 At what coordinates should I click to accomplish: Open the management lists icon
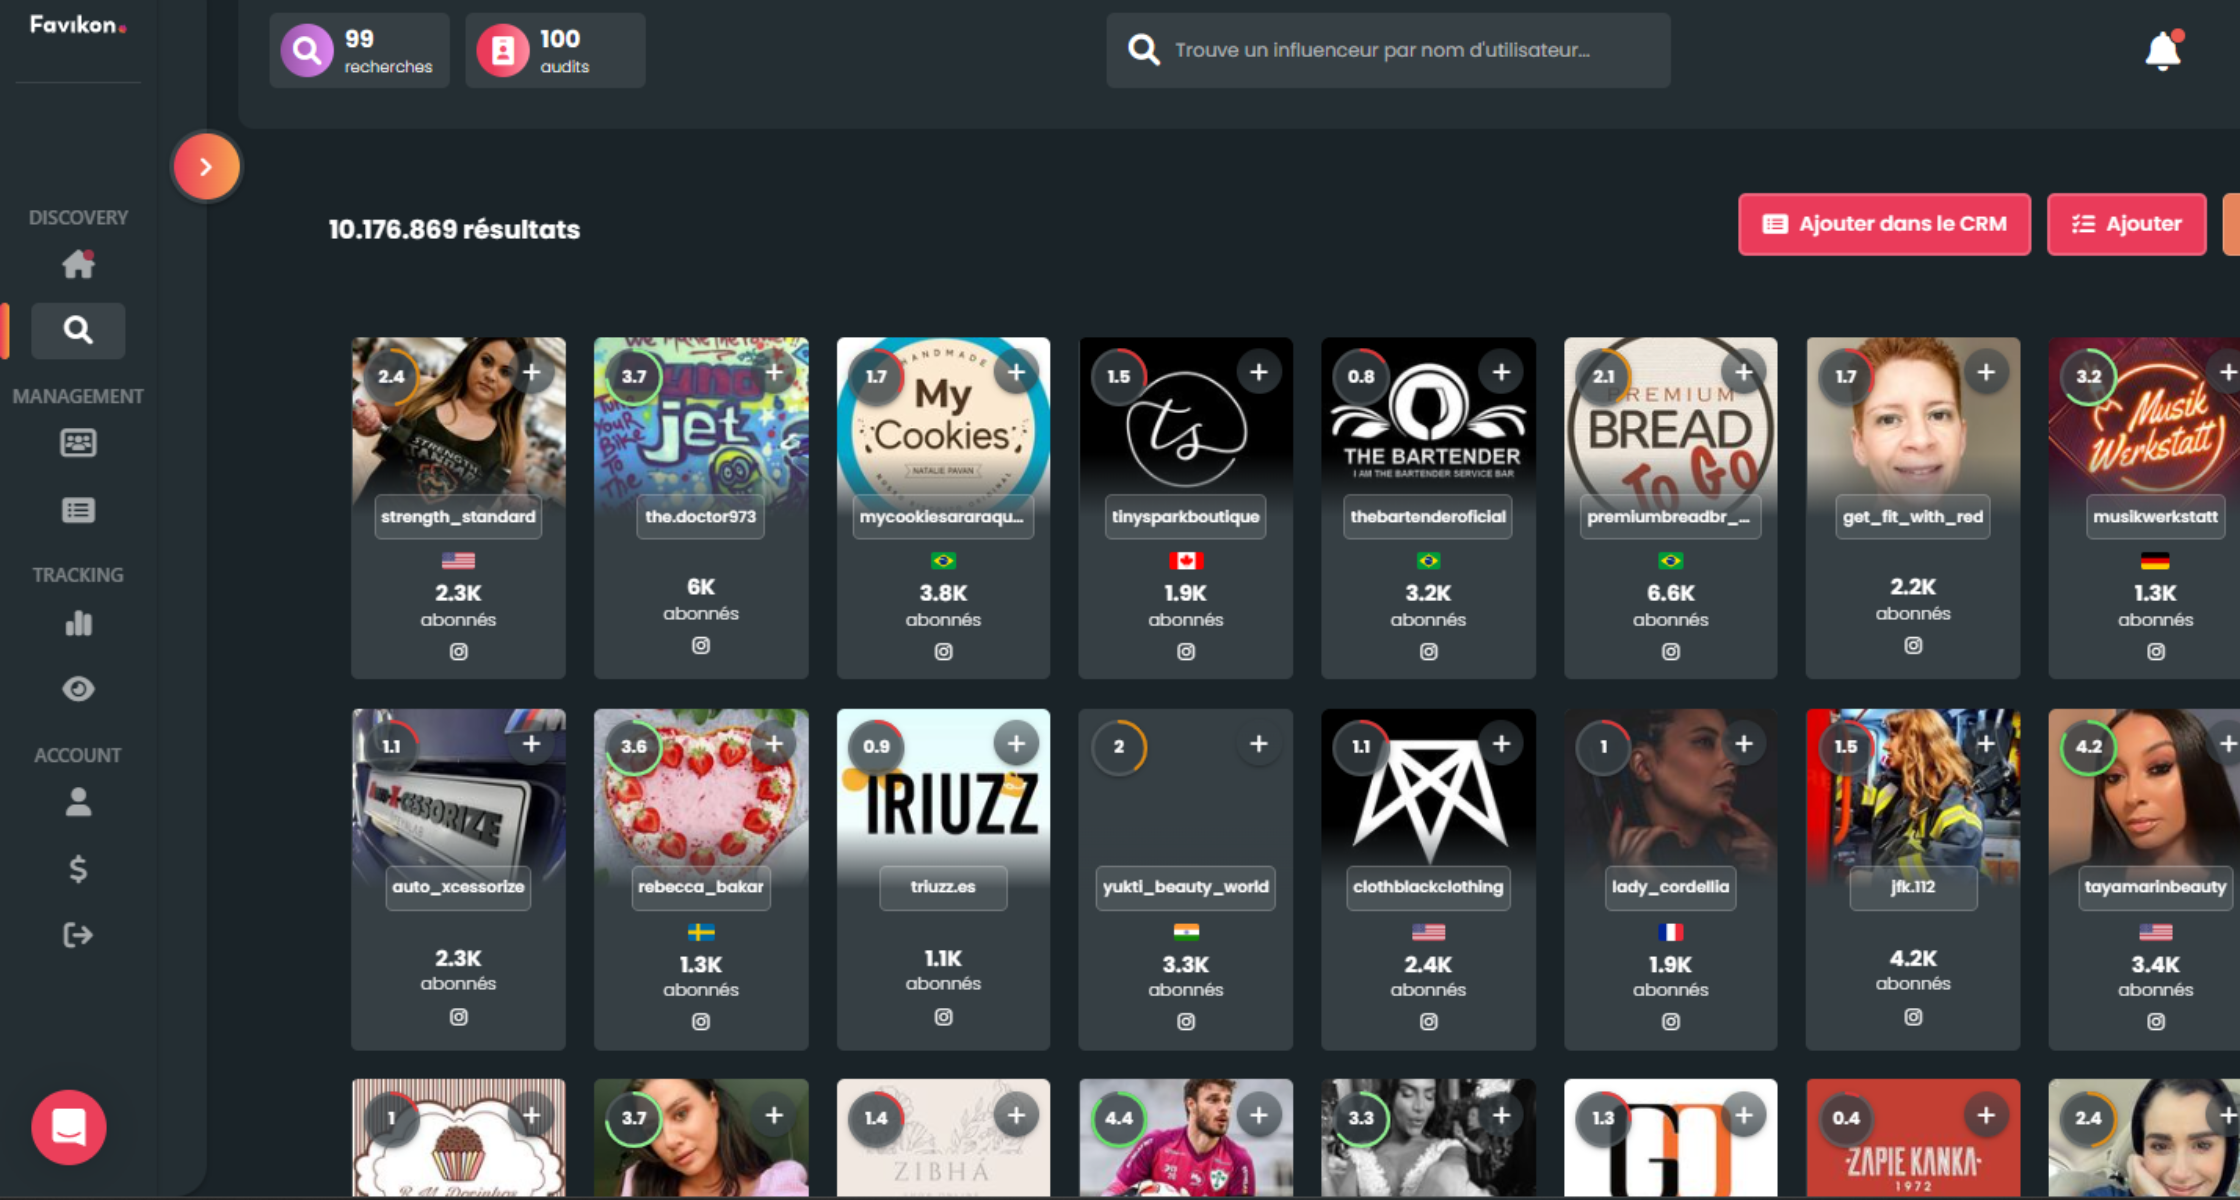(x=78, y=510)
